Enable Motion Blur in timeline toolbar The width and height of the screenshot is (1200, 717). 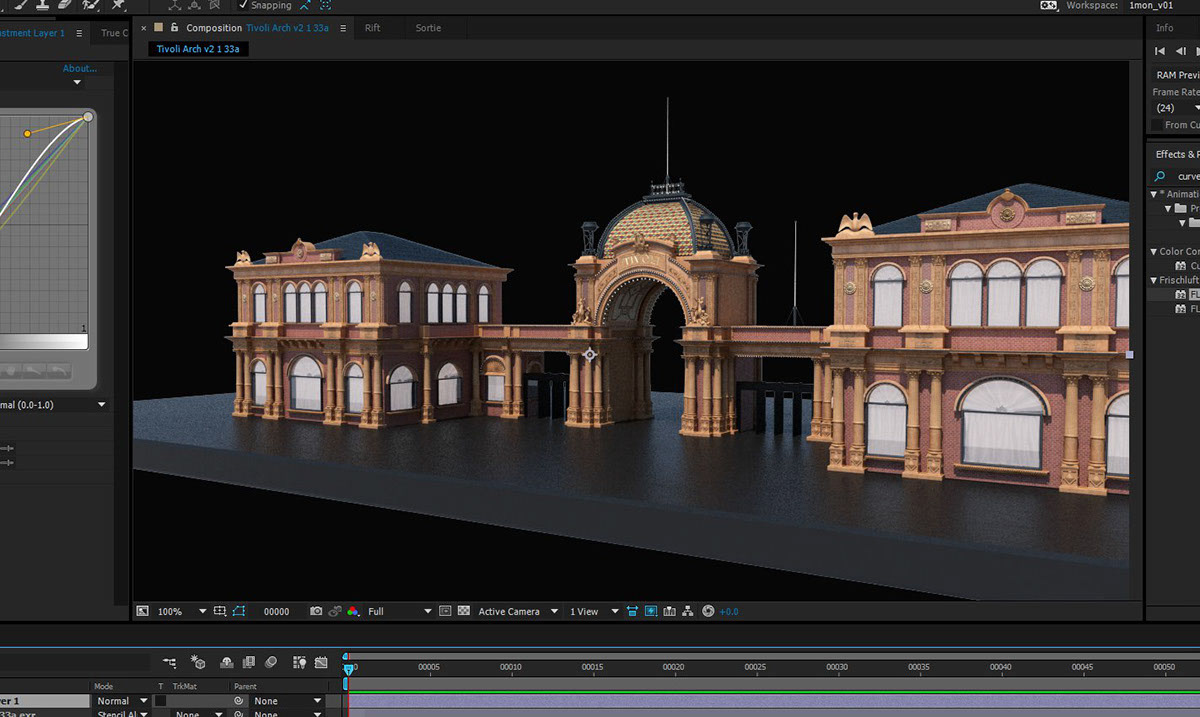tap(271, 662)
